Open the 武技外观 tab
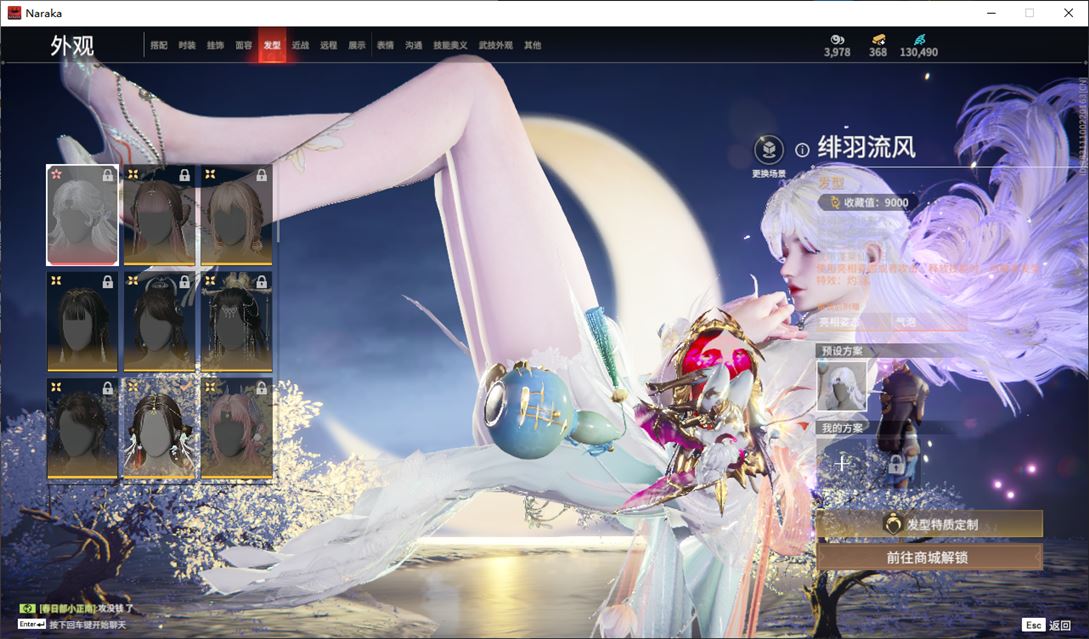The width and height of the screenshot is (1089, 639). coord(495,45)
